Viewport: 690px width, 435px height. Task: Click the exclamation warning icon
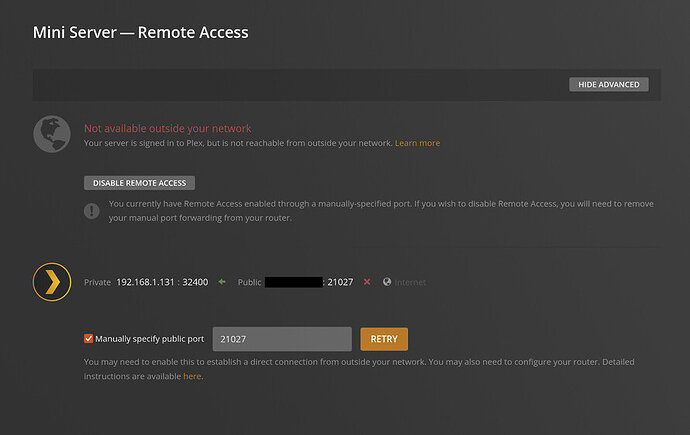92,211
